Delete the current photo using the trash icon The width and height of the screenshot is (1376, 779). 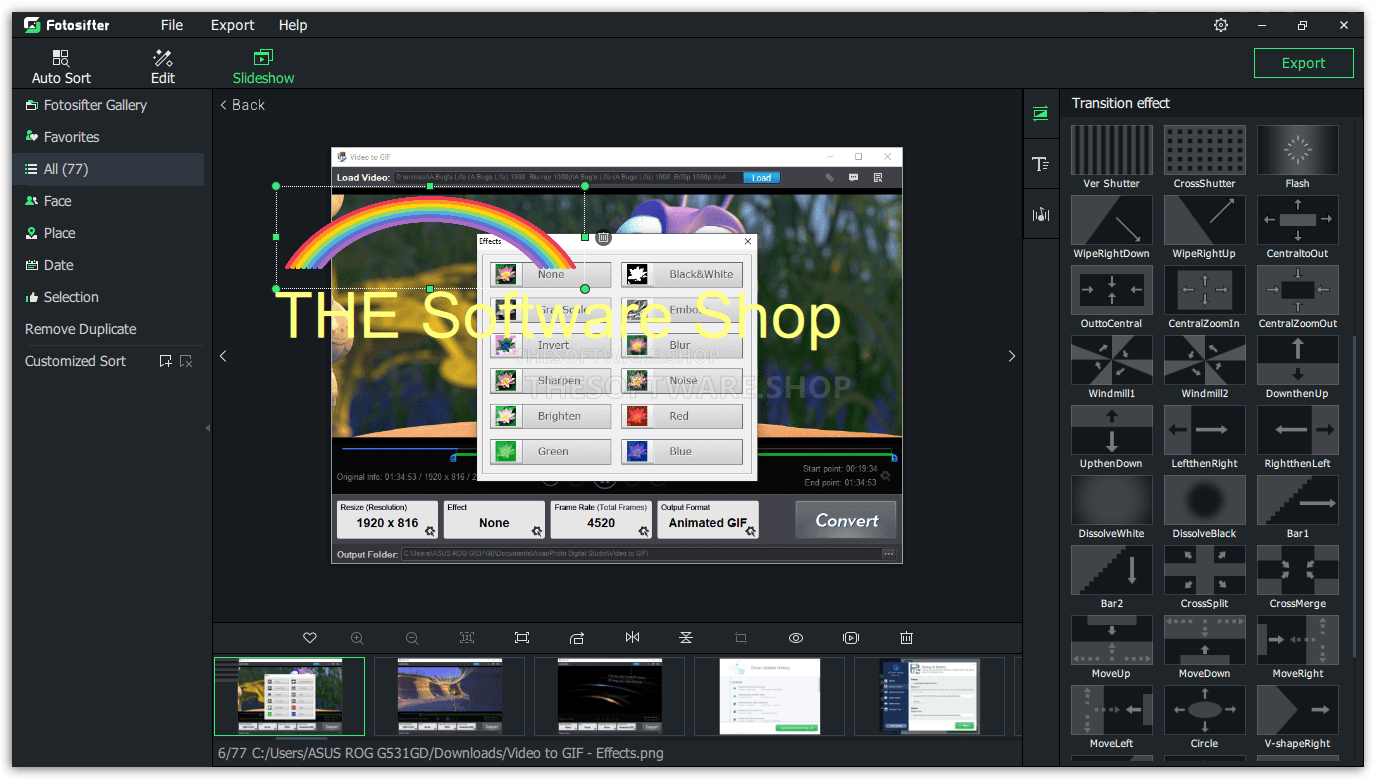click(906, 637)
